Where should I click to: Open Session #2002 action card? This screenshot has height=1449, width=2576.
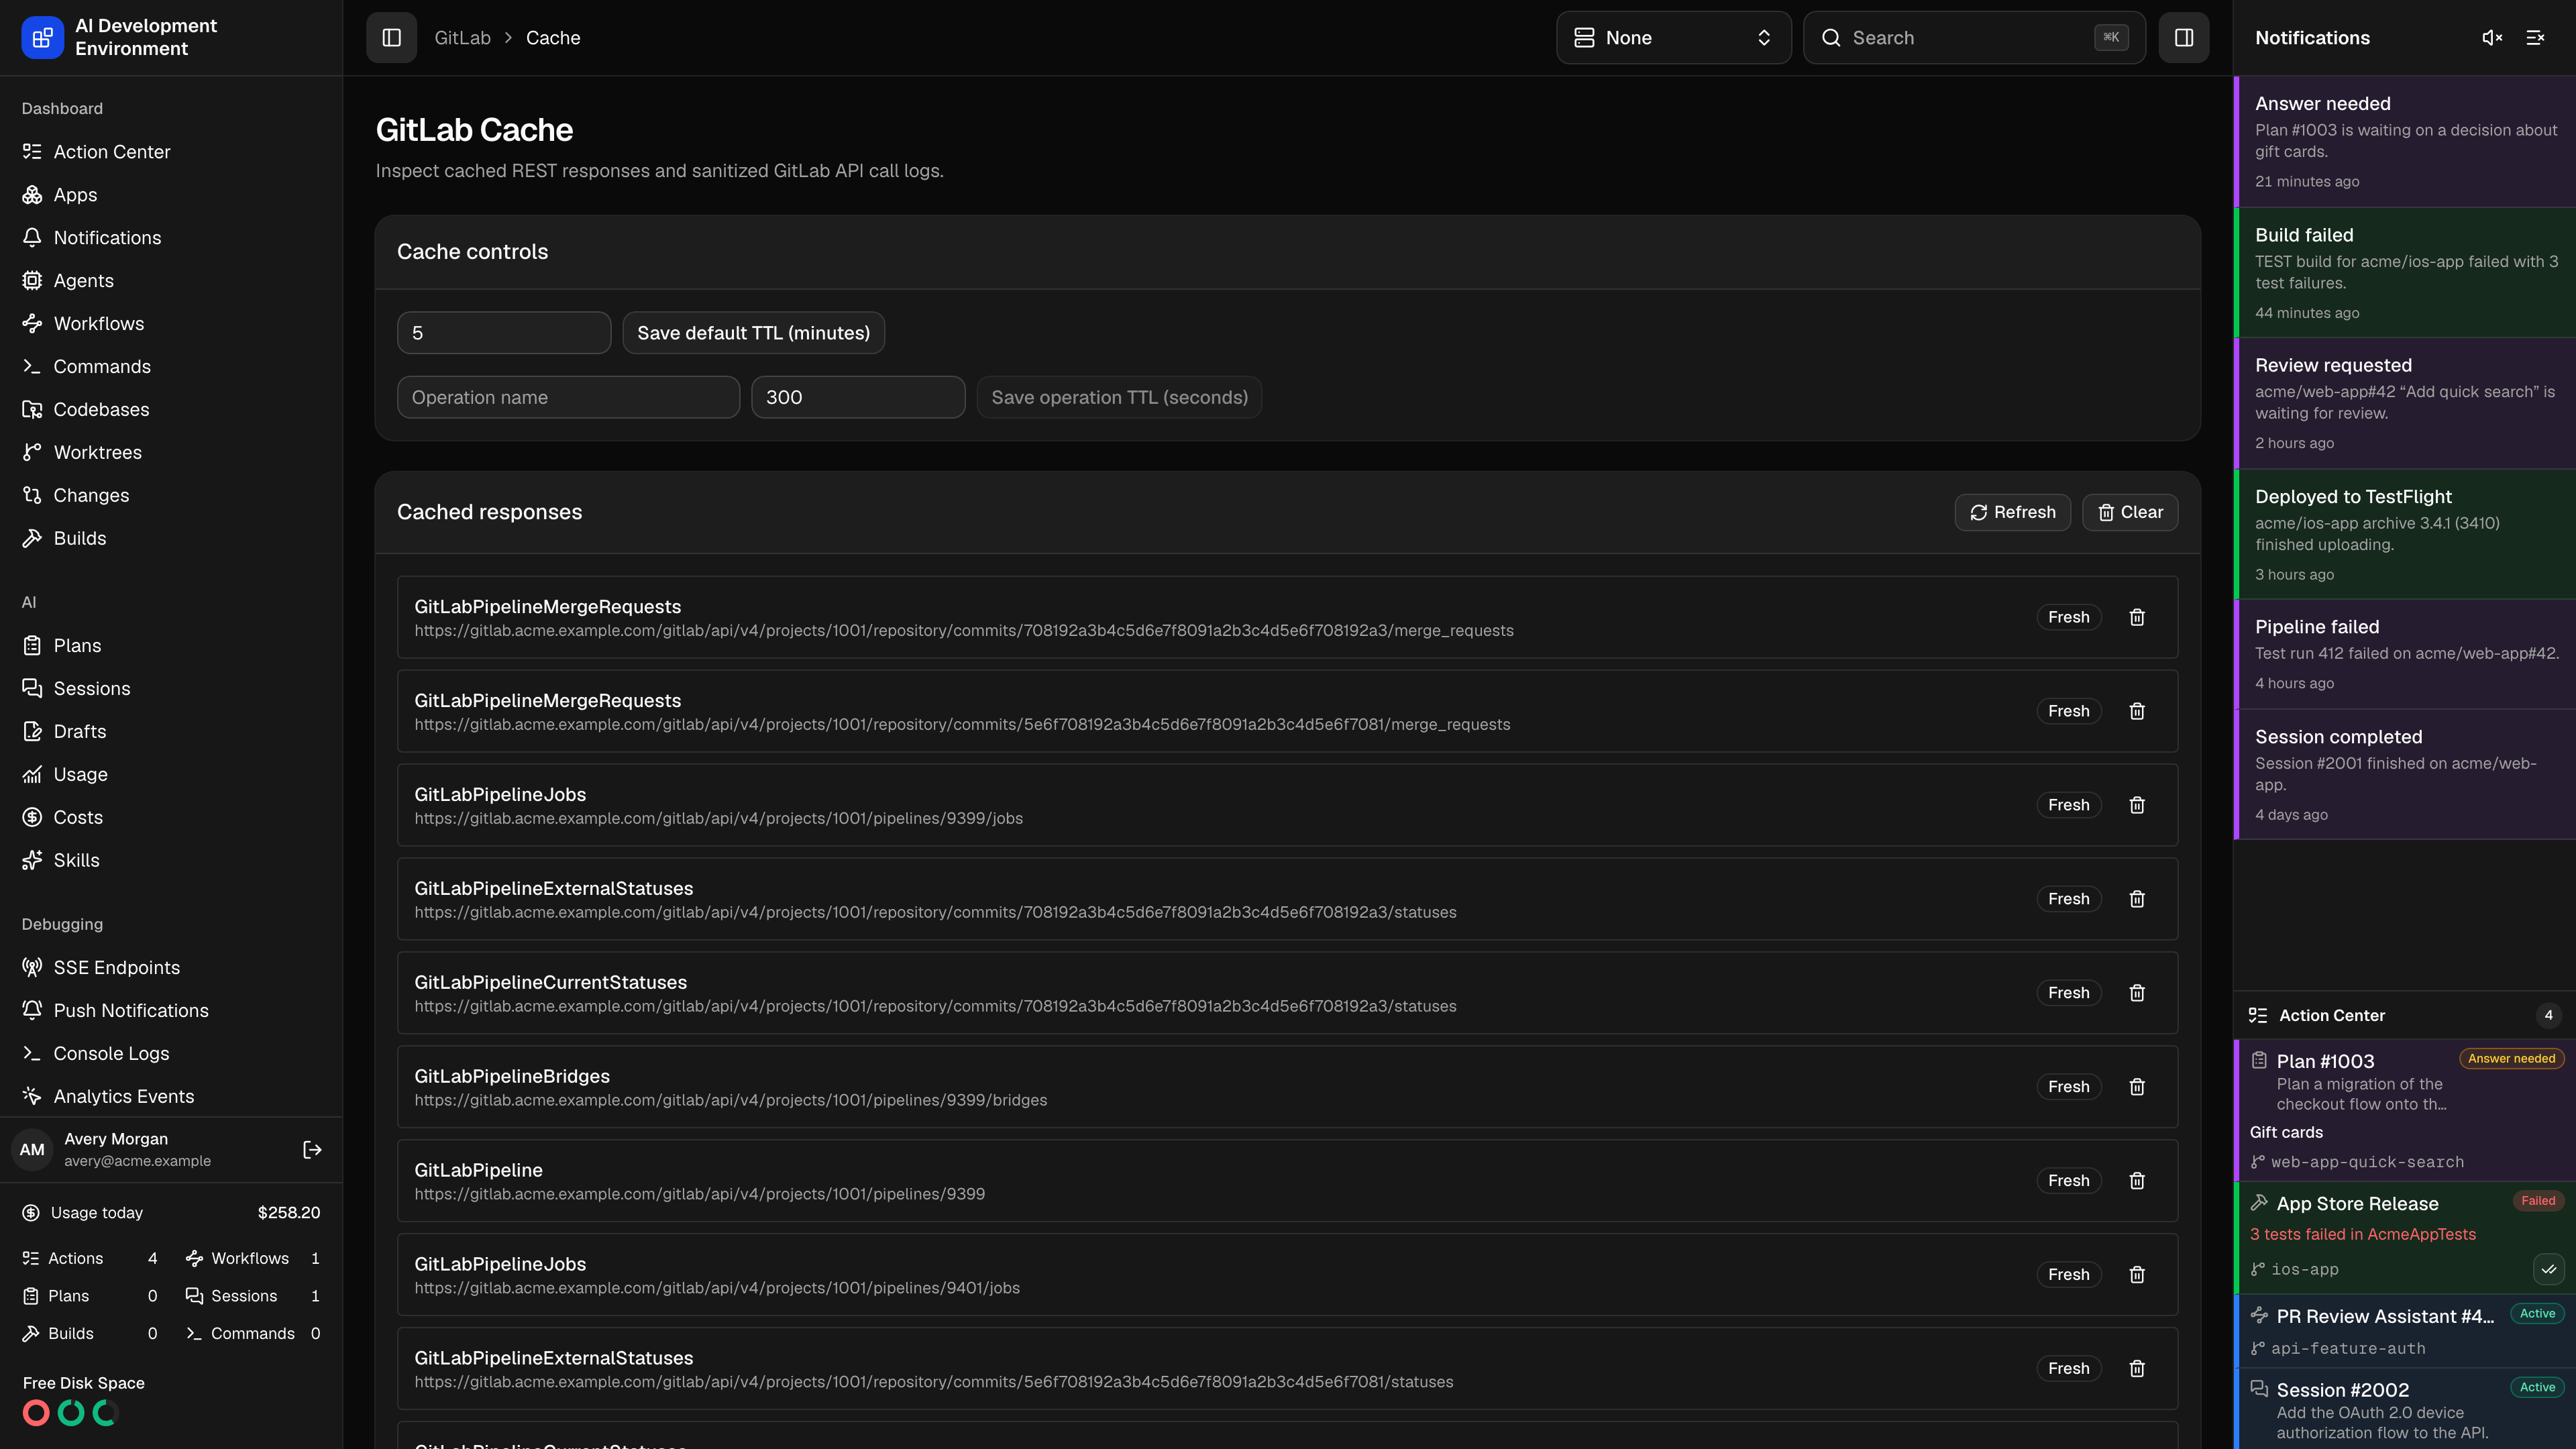[2405, 1409]
